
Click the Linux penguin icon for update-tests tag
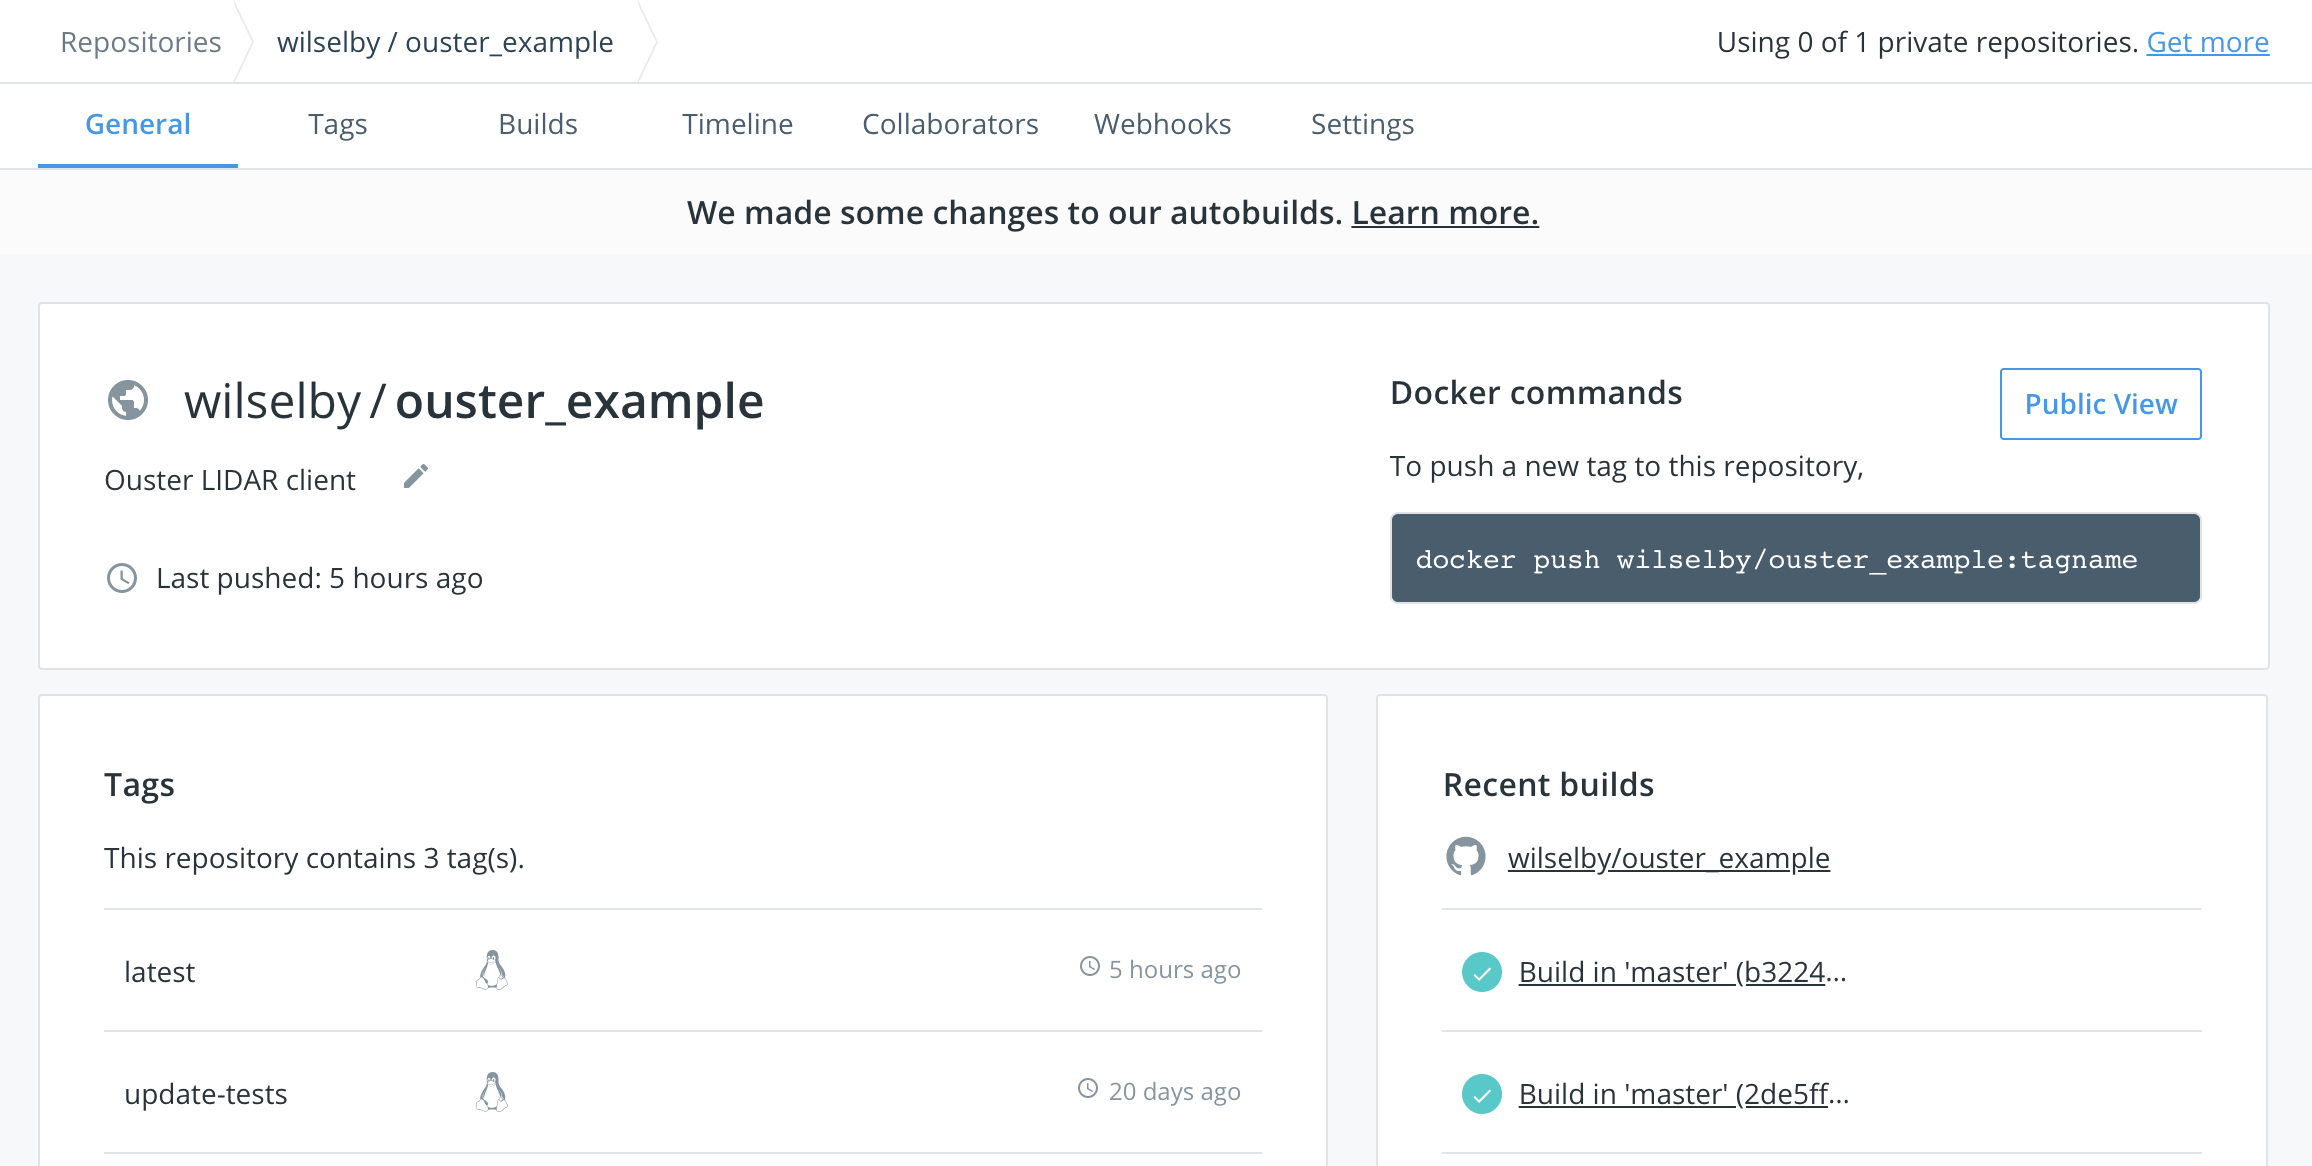pyautogui.click(x=492, y=1092)
